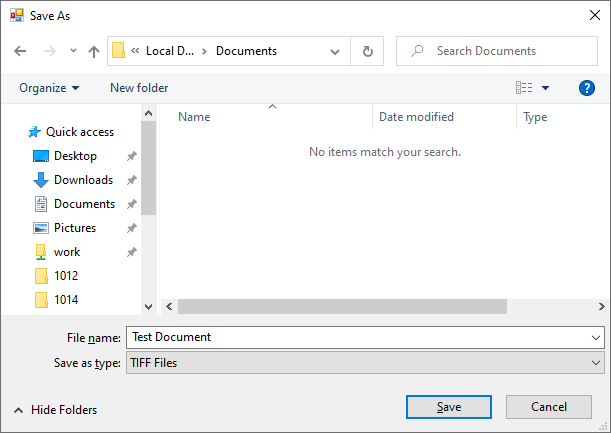611x433 pixels.
Task: Click the pin icon beside work
Action: [x=132, y=252]
